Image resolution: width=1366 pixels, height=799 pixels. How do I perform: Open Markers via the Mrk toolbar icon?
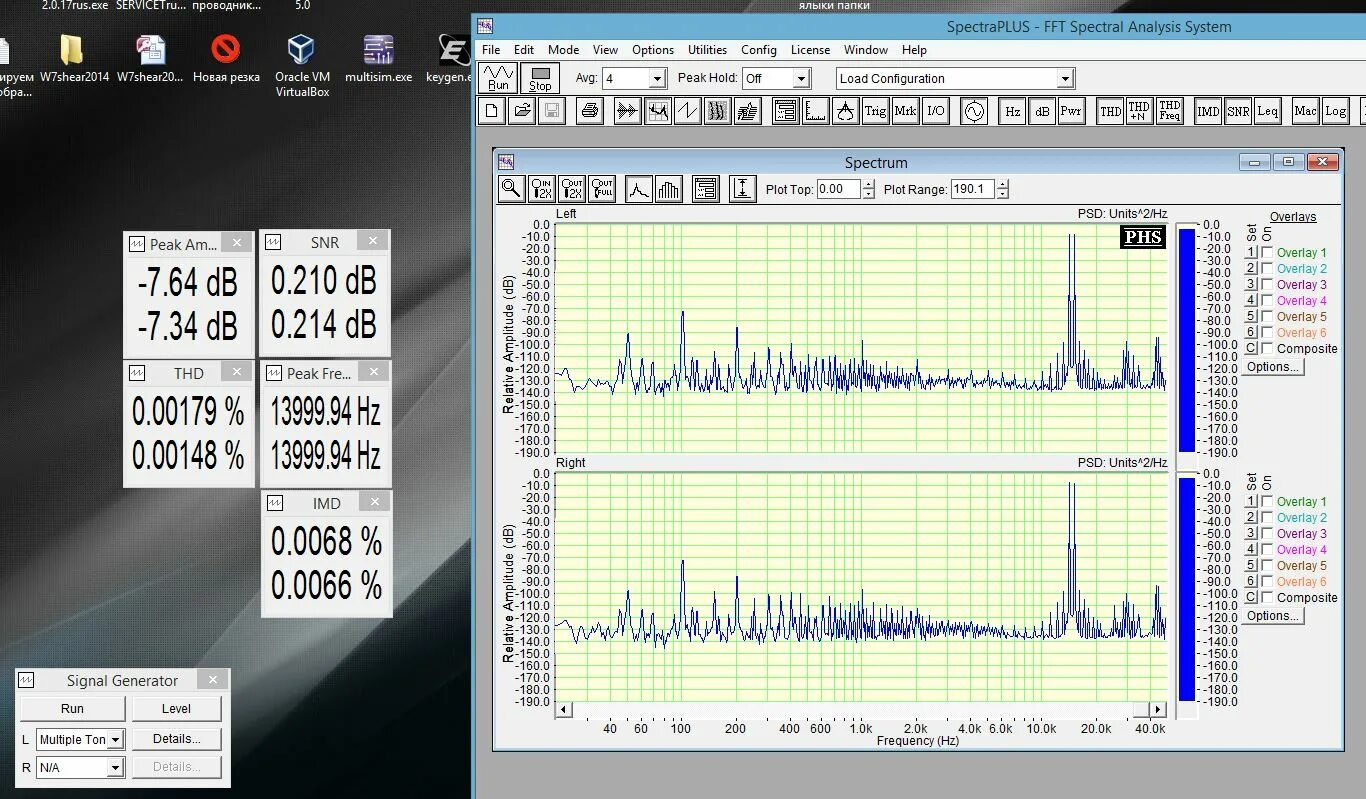pos(905,111)
